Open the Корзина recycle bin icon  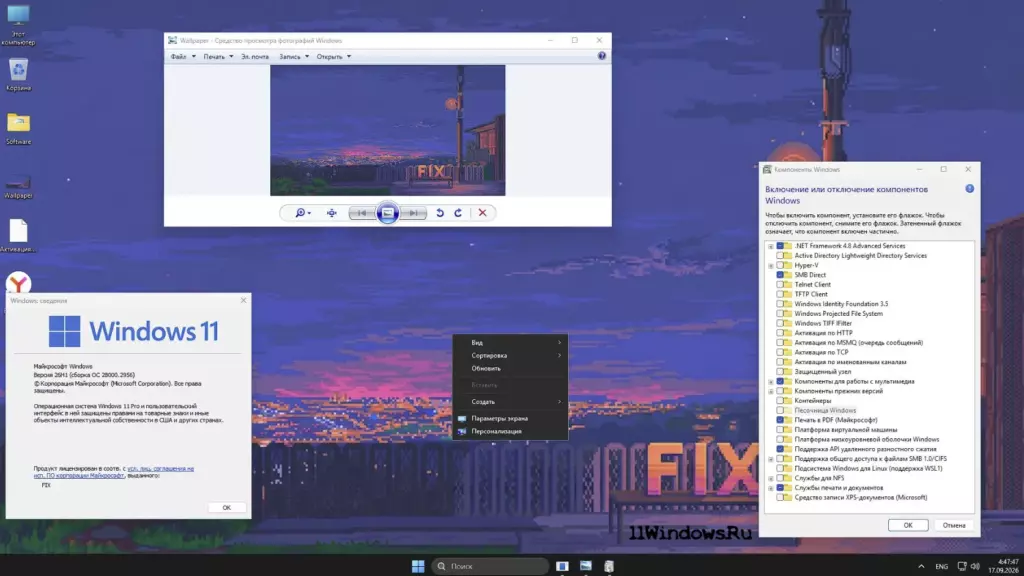[18, 74]
